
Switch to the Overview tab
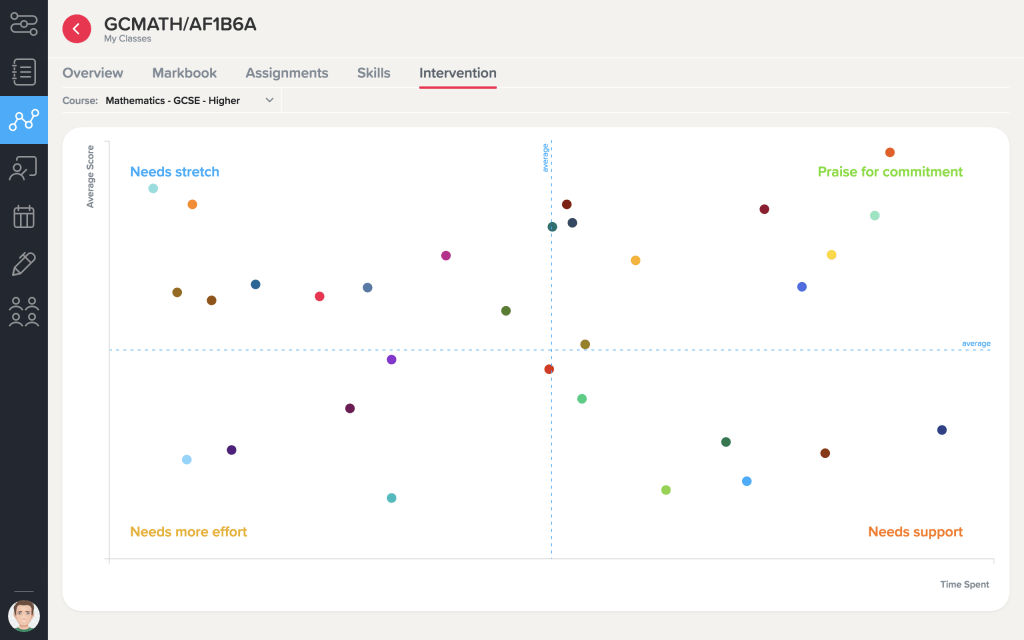pos(93,73)
